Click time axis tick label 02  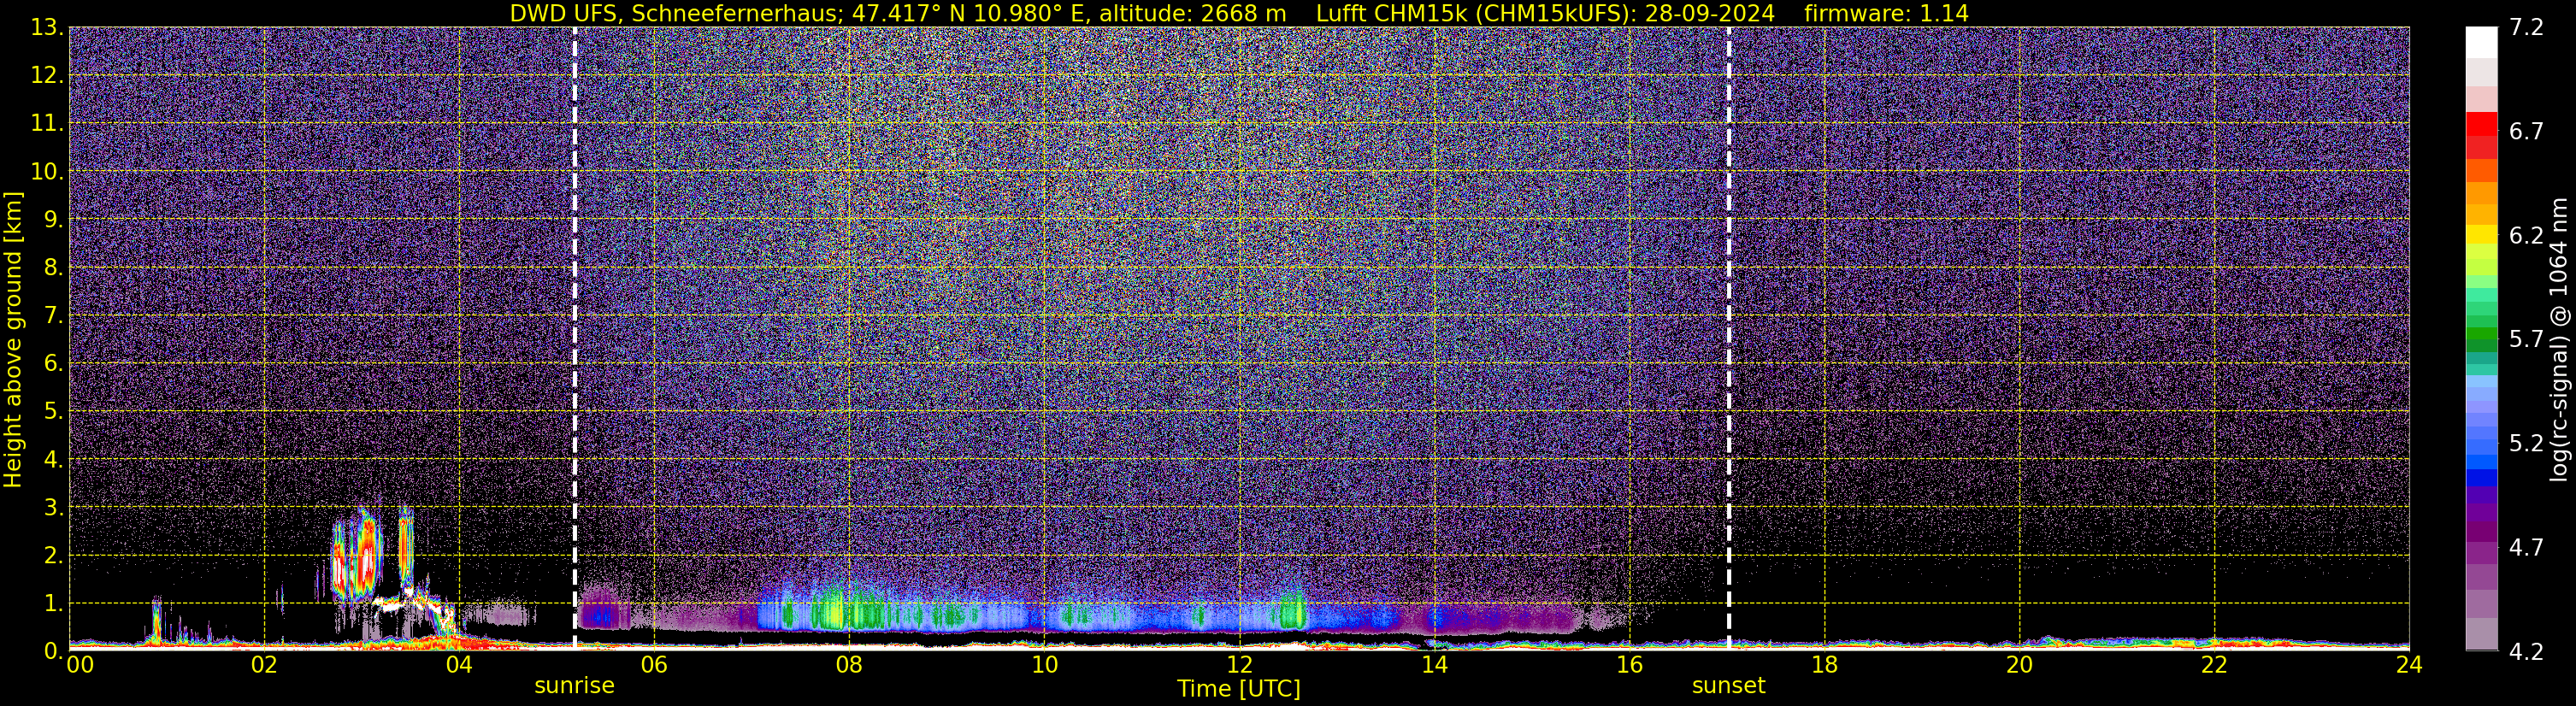[x=264, y=665]
